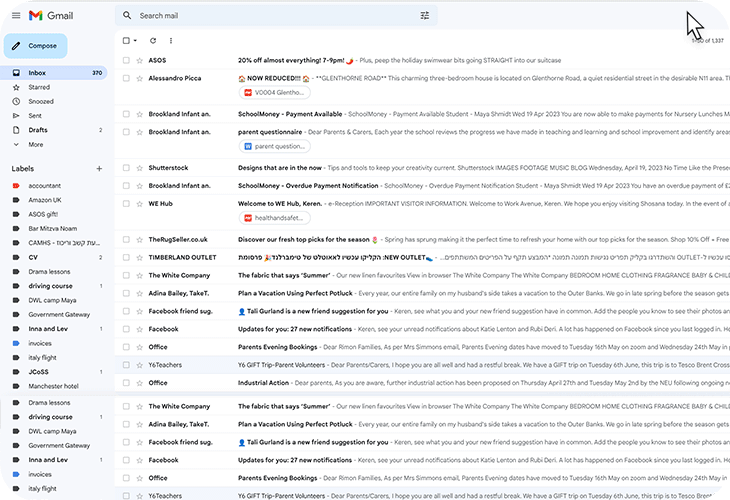Focus the Search mail field
This screenshot has height=500, width=730.
[277, 15]
